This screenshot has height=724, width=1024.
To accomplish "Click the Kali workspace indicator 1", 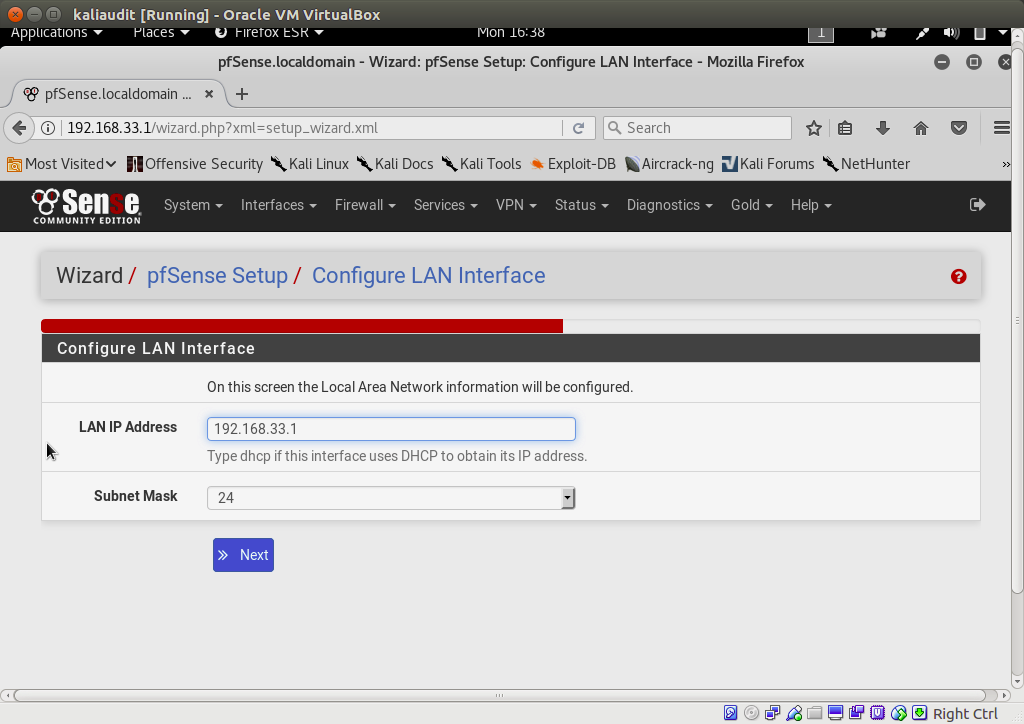I will [821, 33].
